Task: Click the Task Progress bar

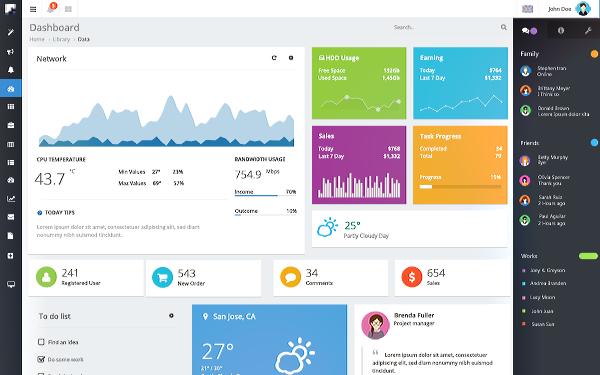Action: (x=460, y=187)
